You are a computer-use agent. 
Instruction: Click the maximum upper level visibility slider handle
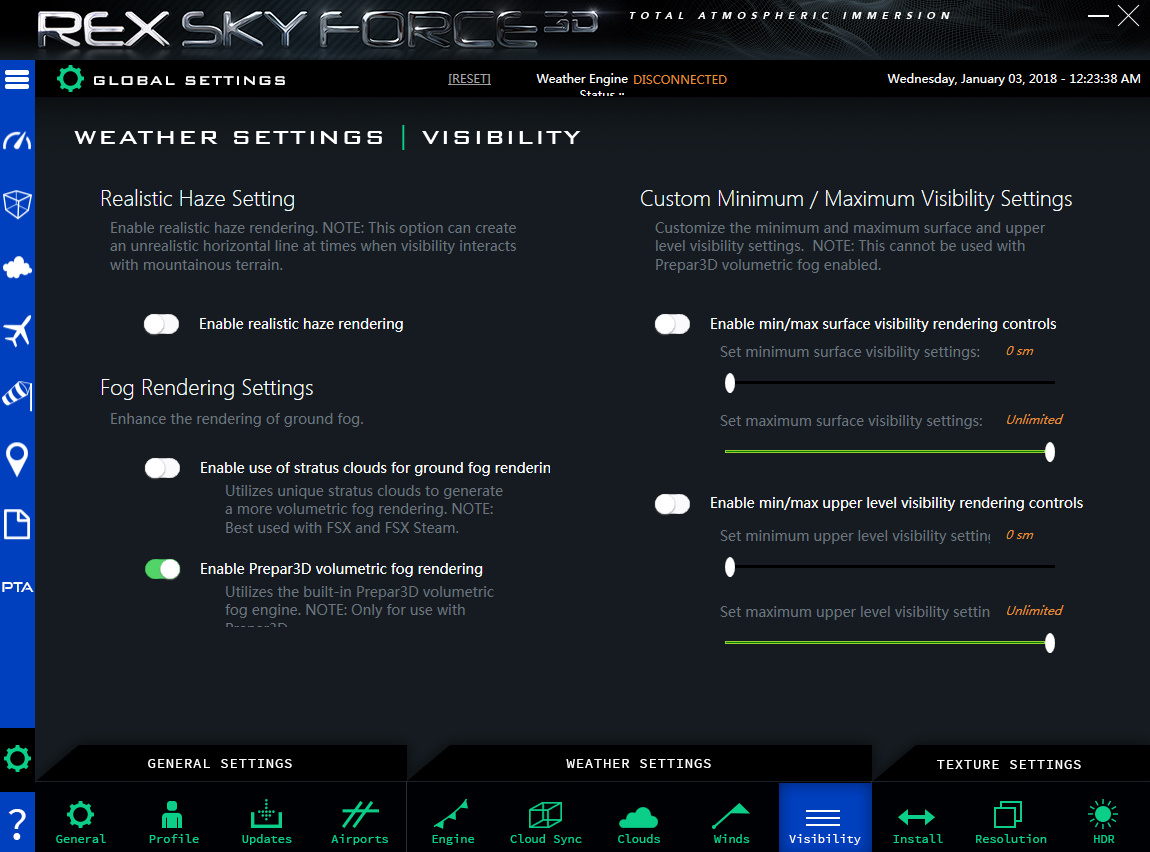point(1050,643)
